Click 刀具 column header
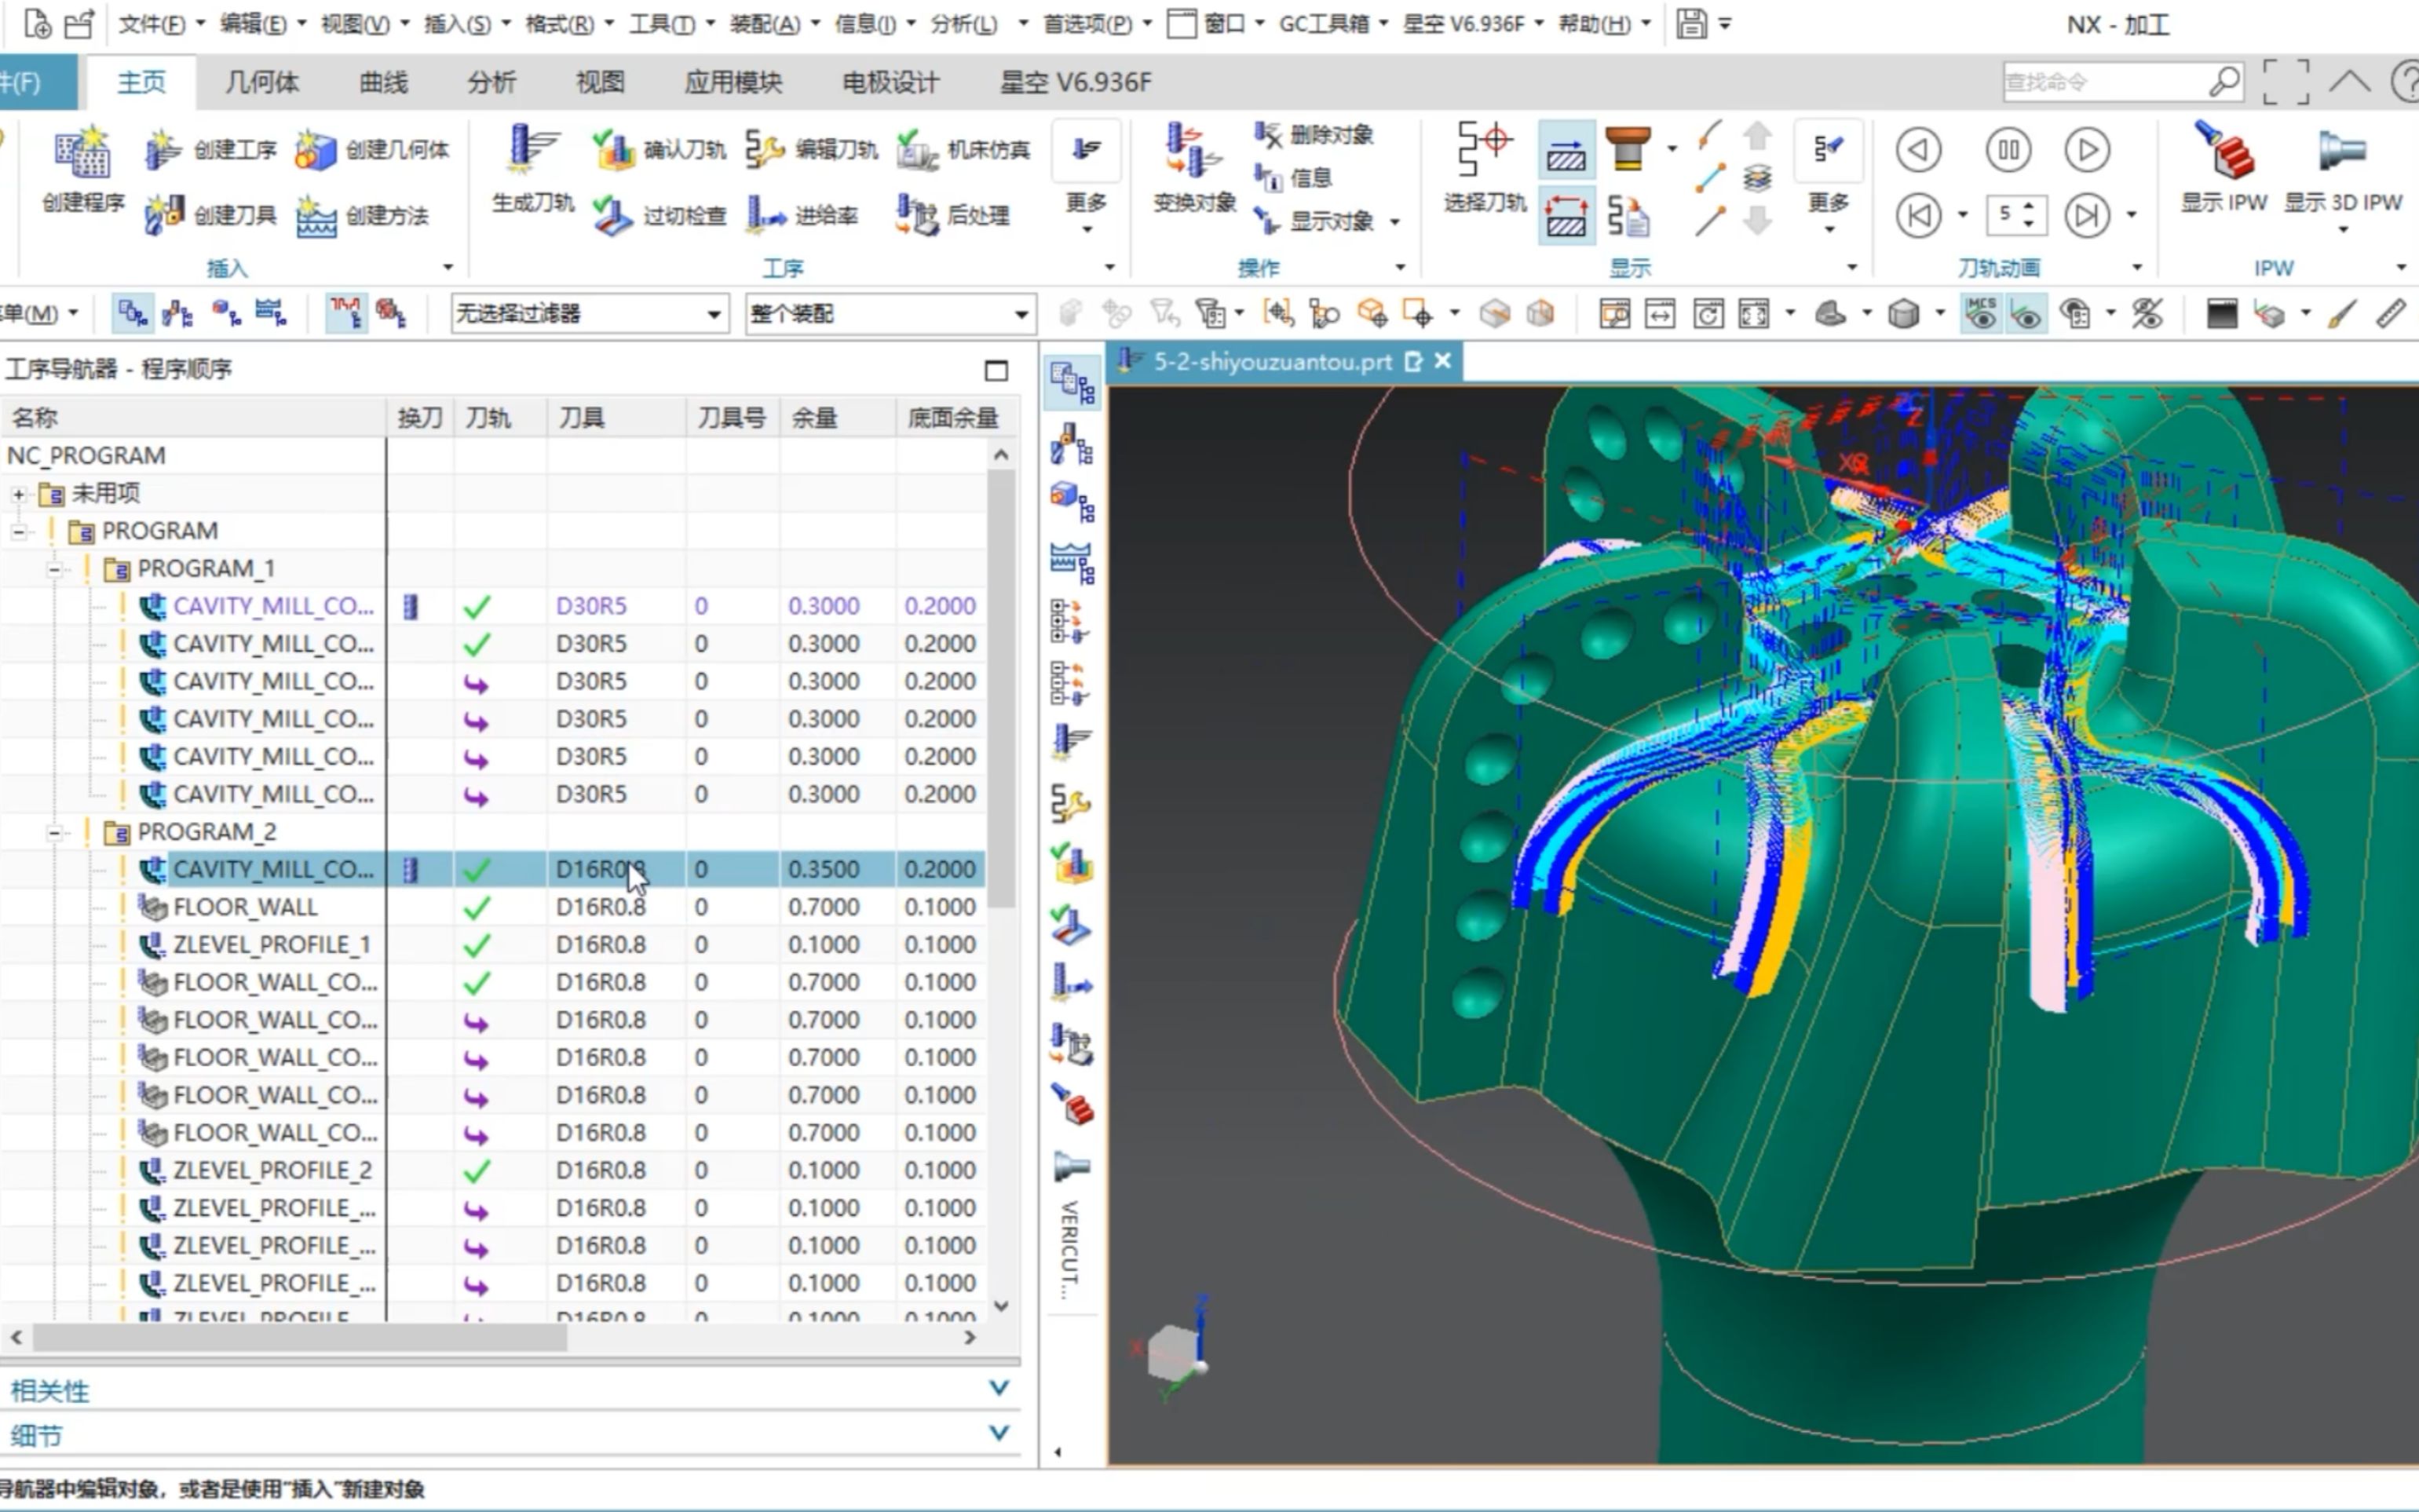Screen dimensions: 2419x1512 (x=616, y=417)
